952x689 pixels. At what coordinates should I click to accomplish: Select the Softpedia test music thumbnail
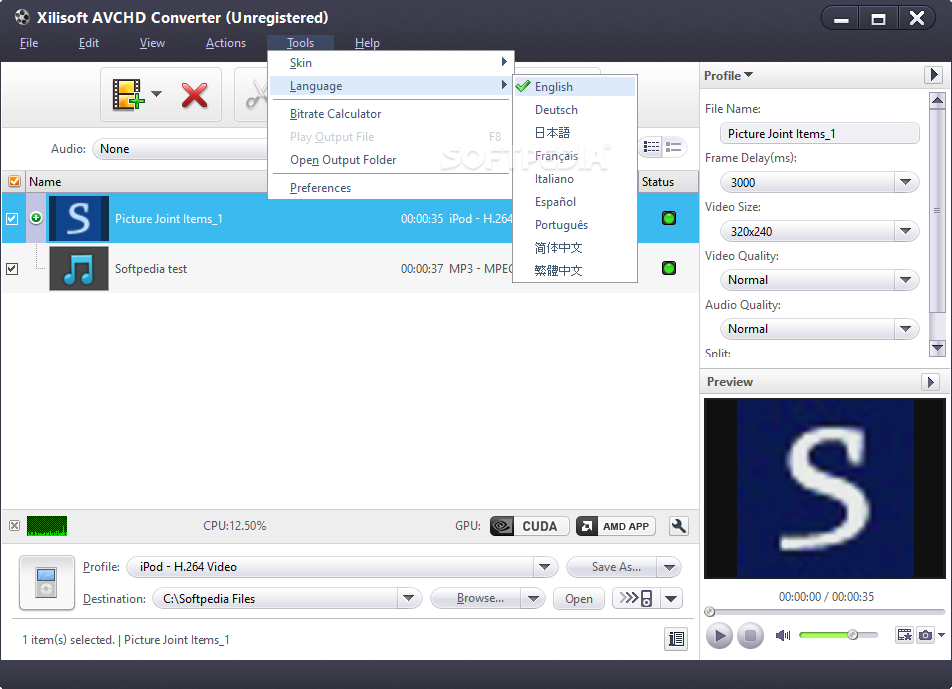point(79,268)
